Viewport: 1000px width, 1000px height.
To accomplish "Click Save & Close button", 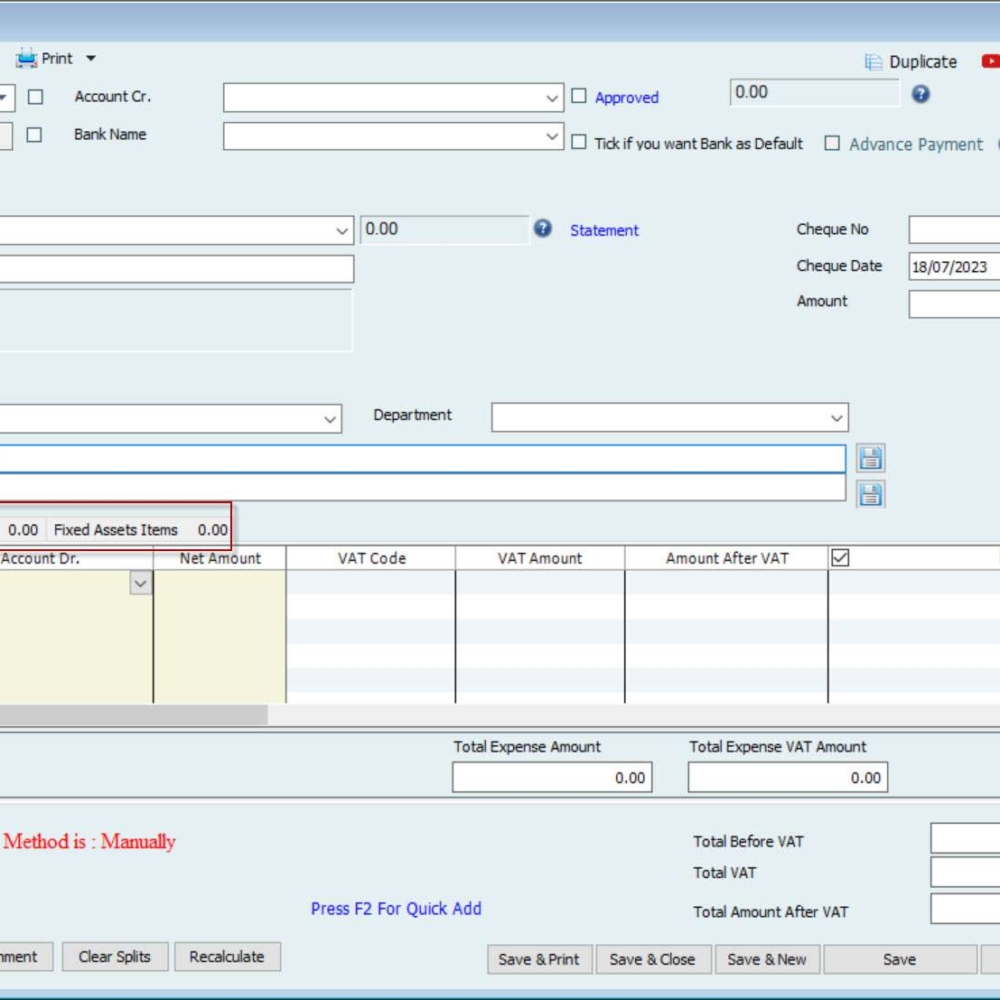I will [652, 959].
